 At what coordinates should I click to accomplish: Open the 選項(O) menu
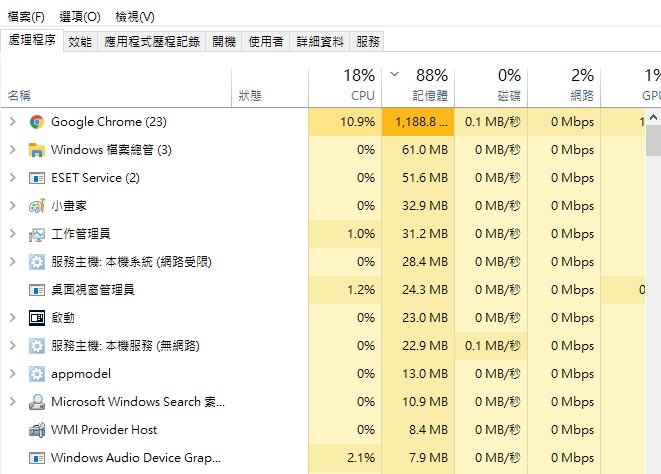click(x=80, y=17)
